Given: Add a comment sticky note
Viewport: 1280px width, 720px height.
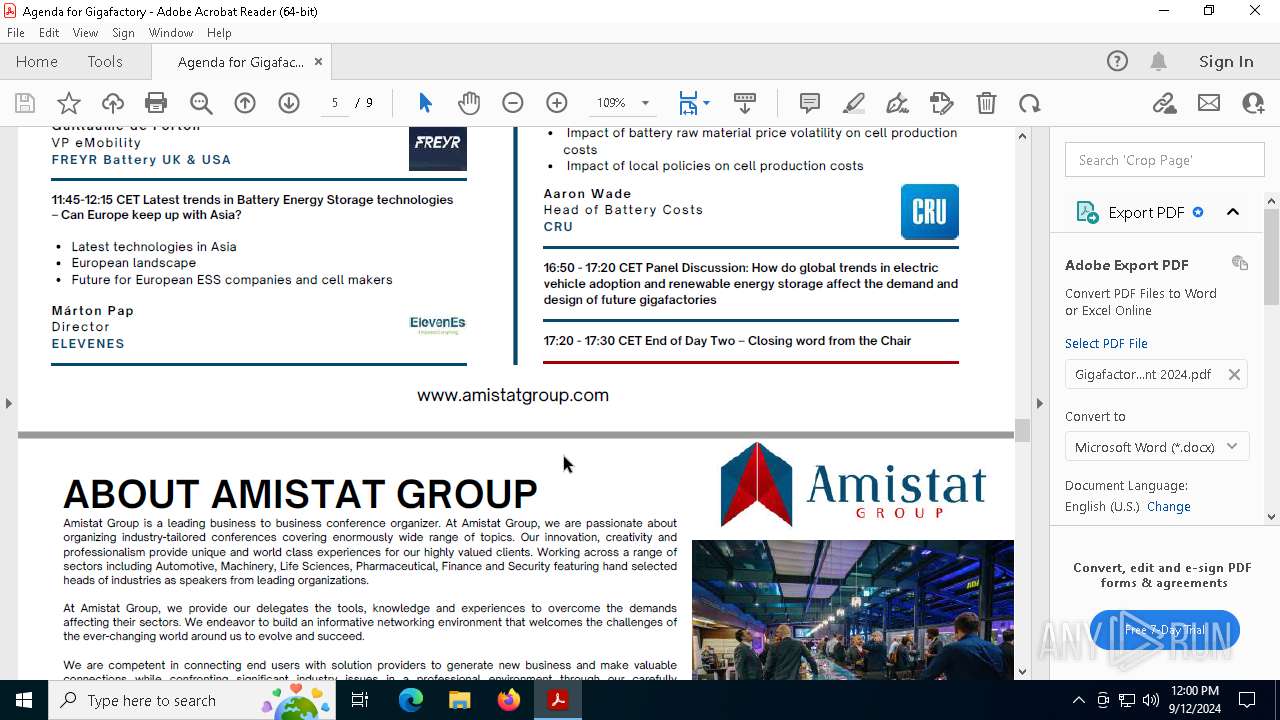Looking at the screenshot, I should [810, 103].
